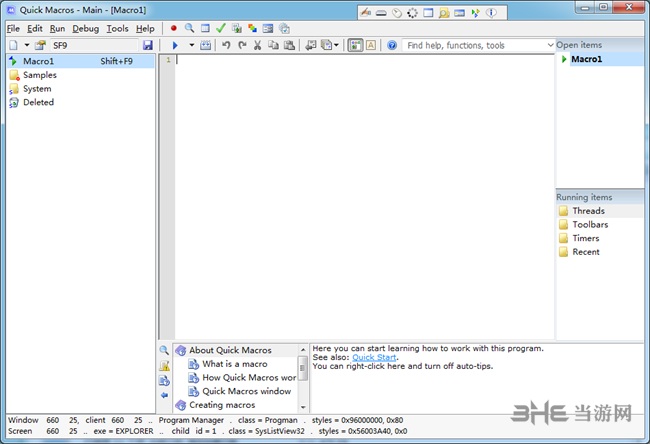
Task: Expand the Find help search box dropdown
Action: pyautogui.click(x=549, y=46)
